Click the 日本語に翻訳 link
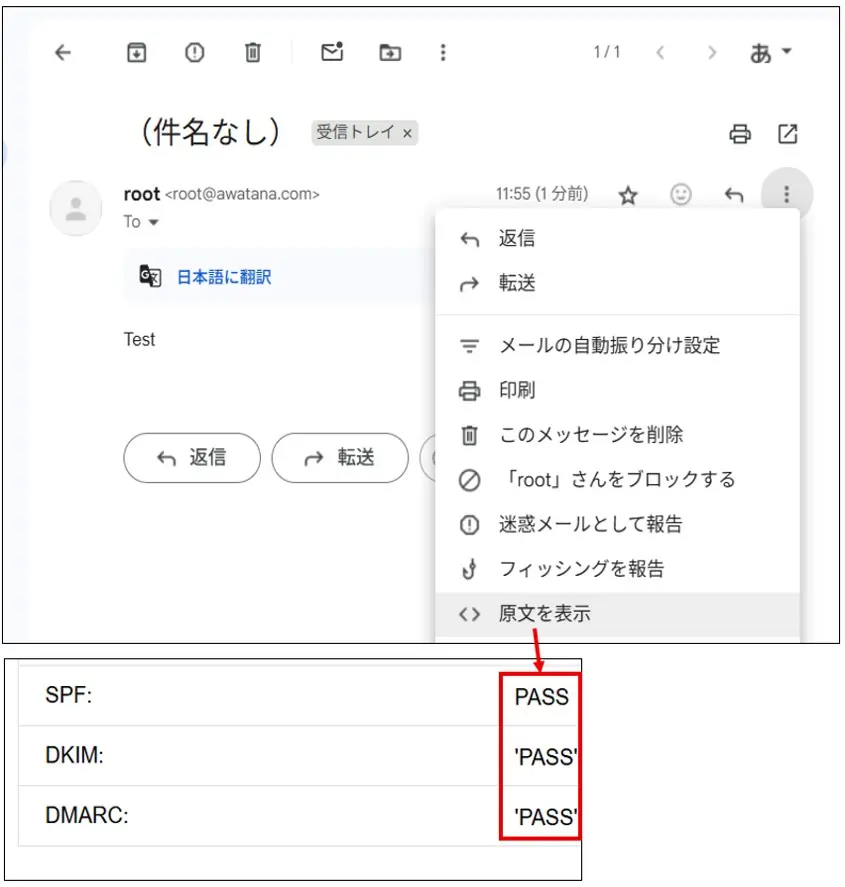The width and height of the screenshot is (845, 887). tap(224, 277)
